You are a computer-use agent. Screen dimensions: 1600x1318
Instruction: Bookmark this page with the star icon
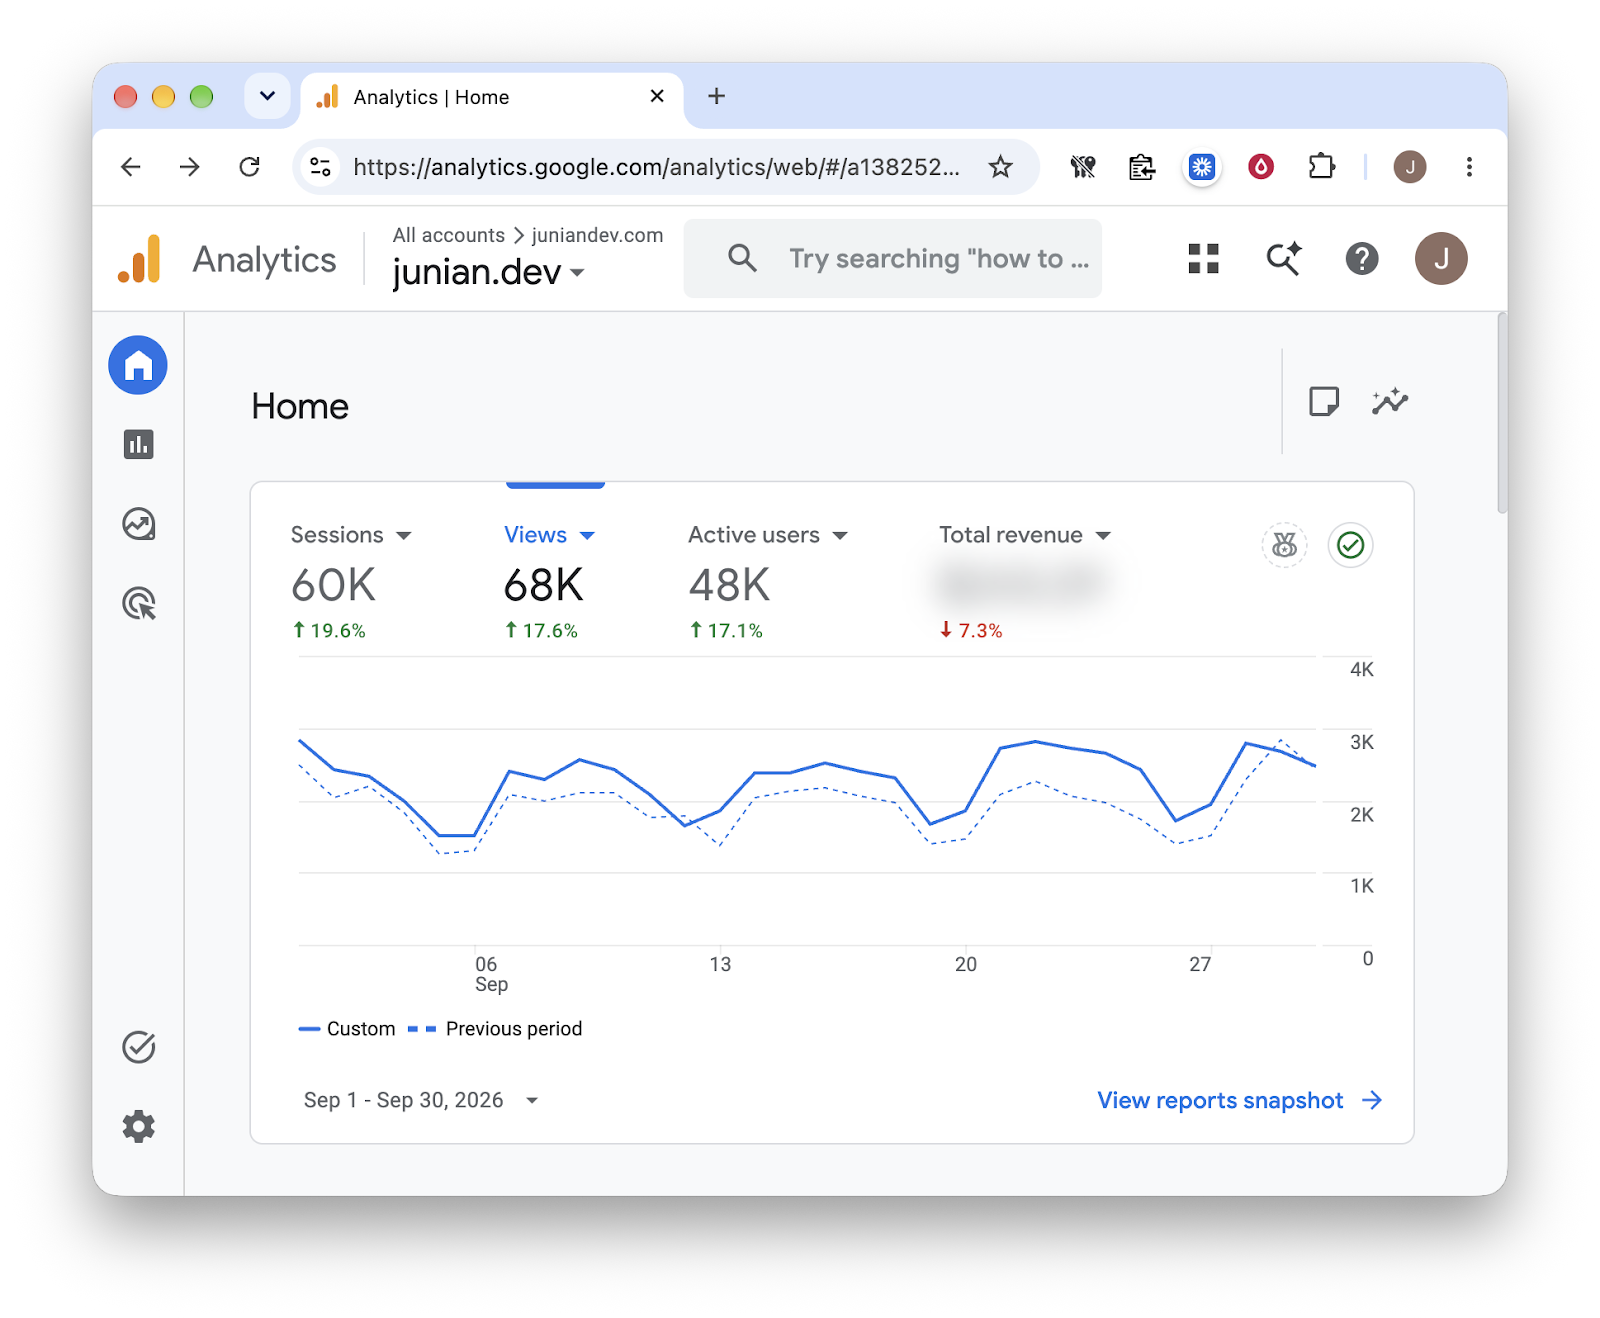[1000, 167]
